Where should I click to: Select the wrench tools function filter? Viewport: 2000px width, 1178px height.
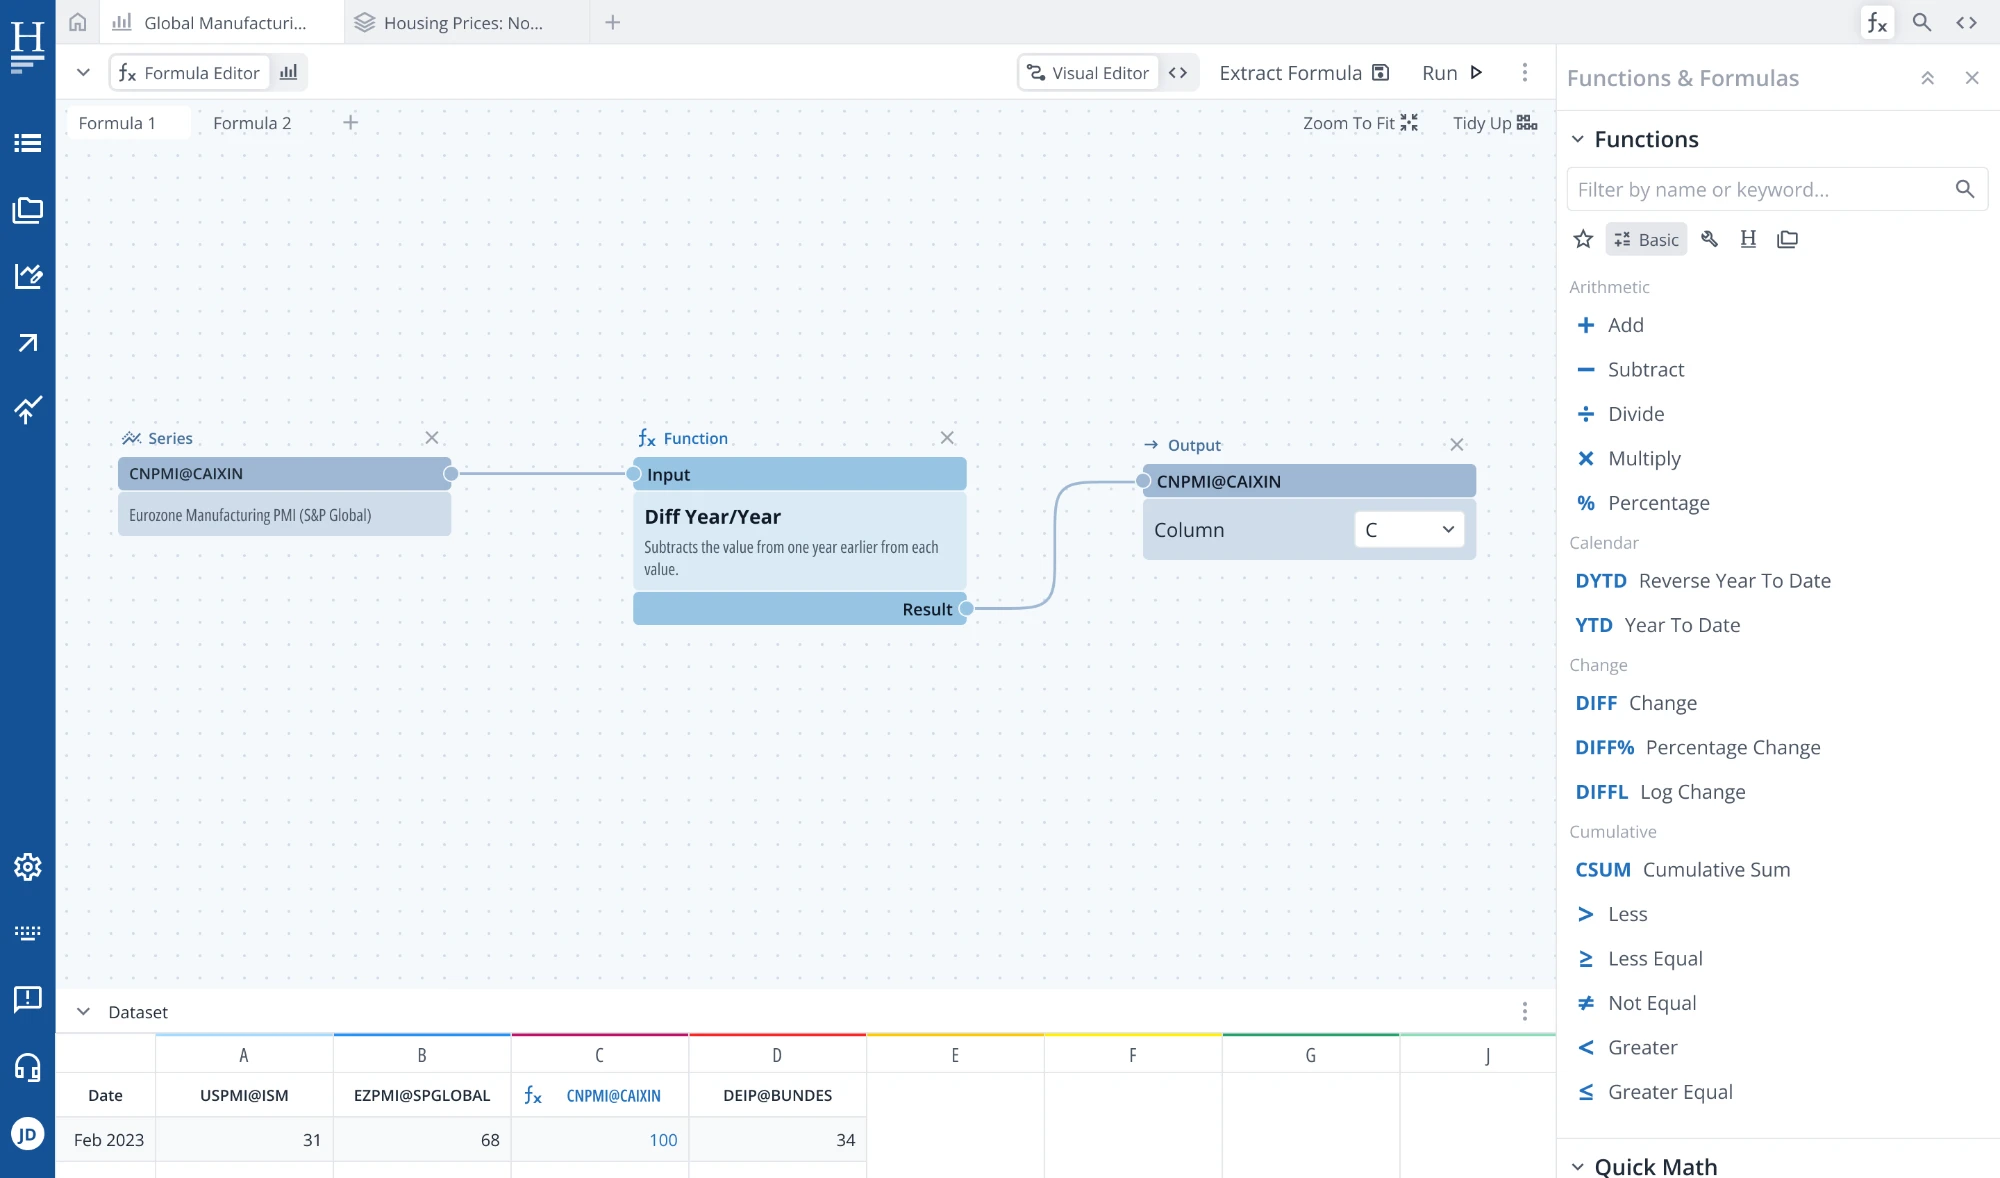tap(1710, 239)
